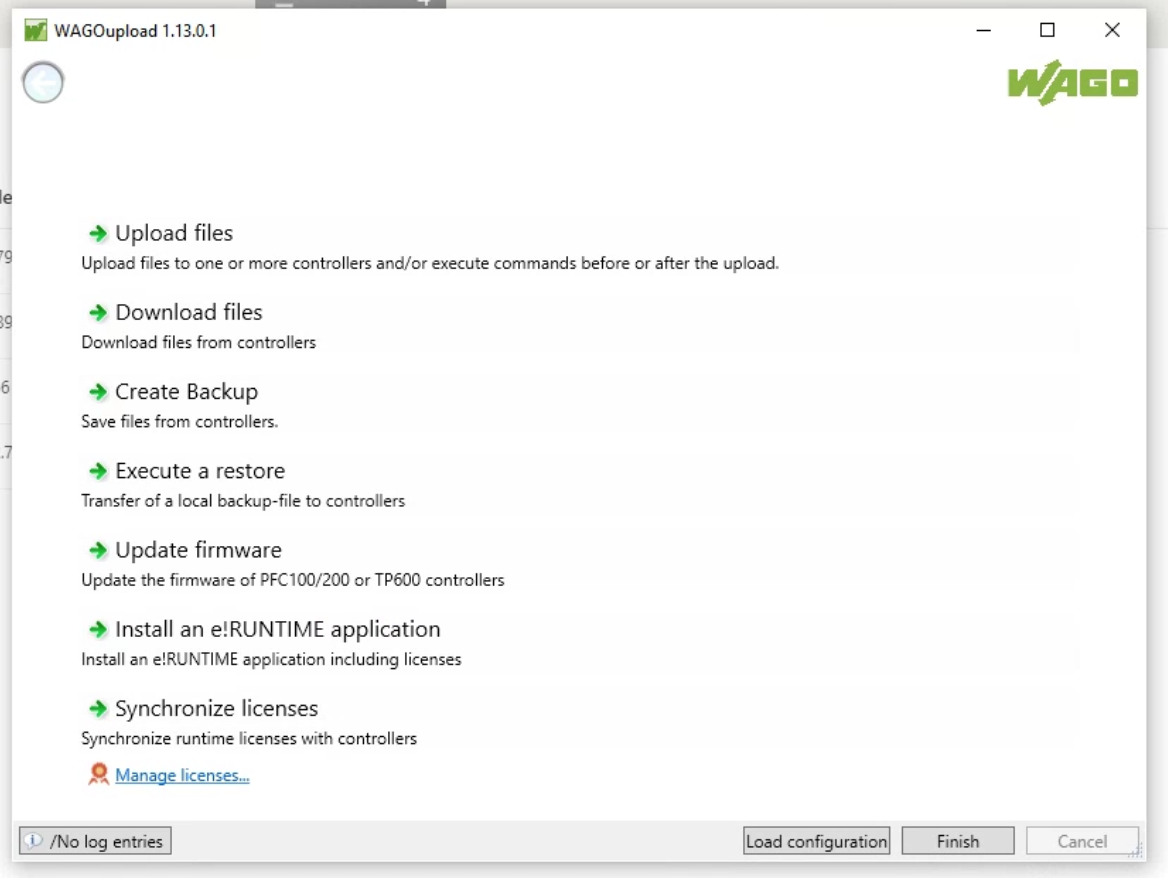This screenshot has height=878, width=1168.
Task: Go back with the round arrow button
Action: click(43, 83)
